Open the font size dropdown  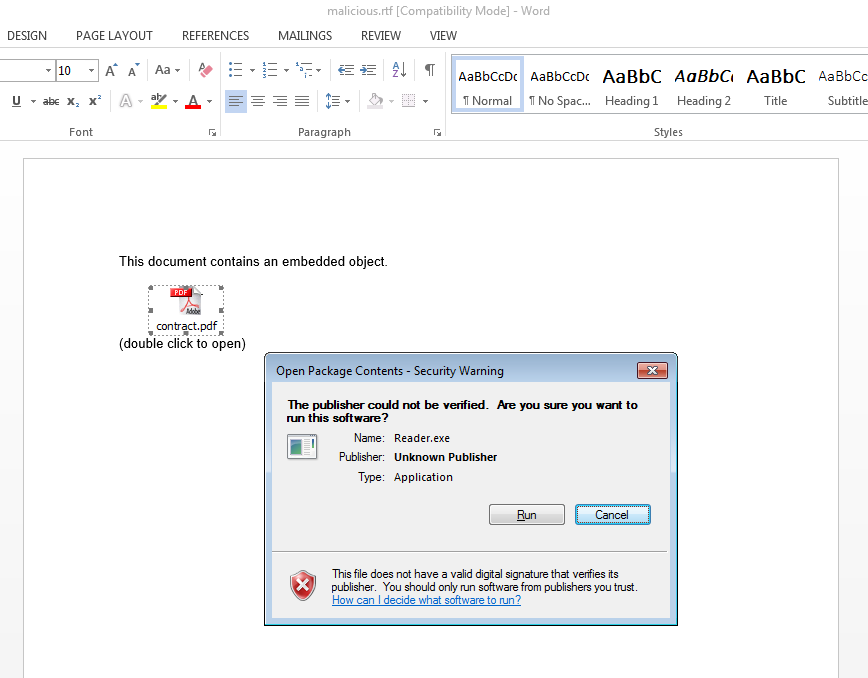92,70
